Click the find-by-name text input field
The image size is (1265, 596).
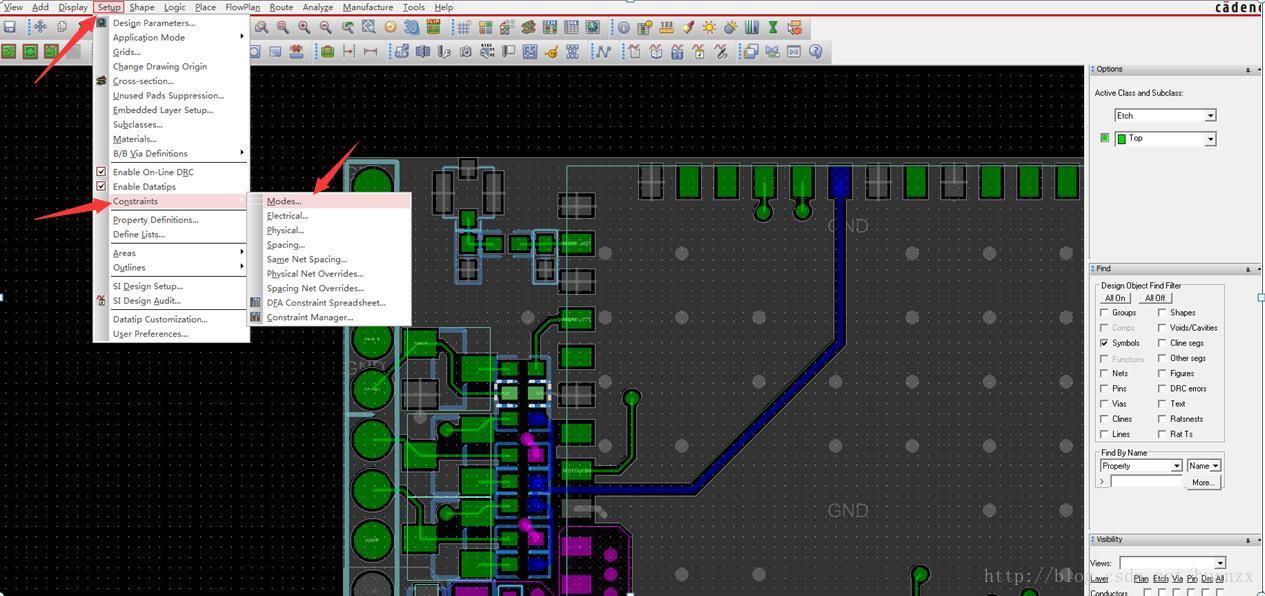(1146, 482)
